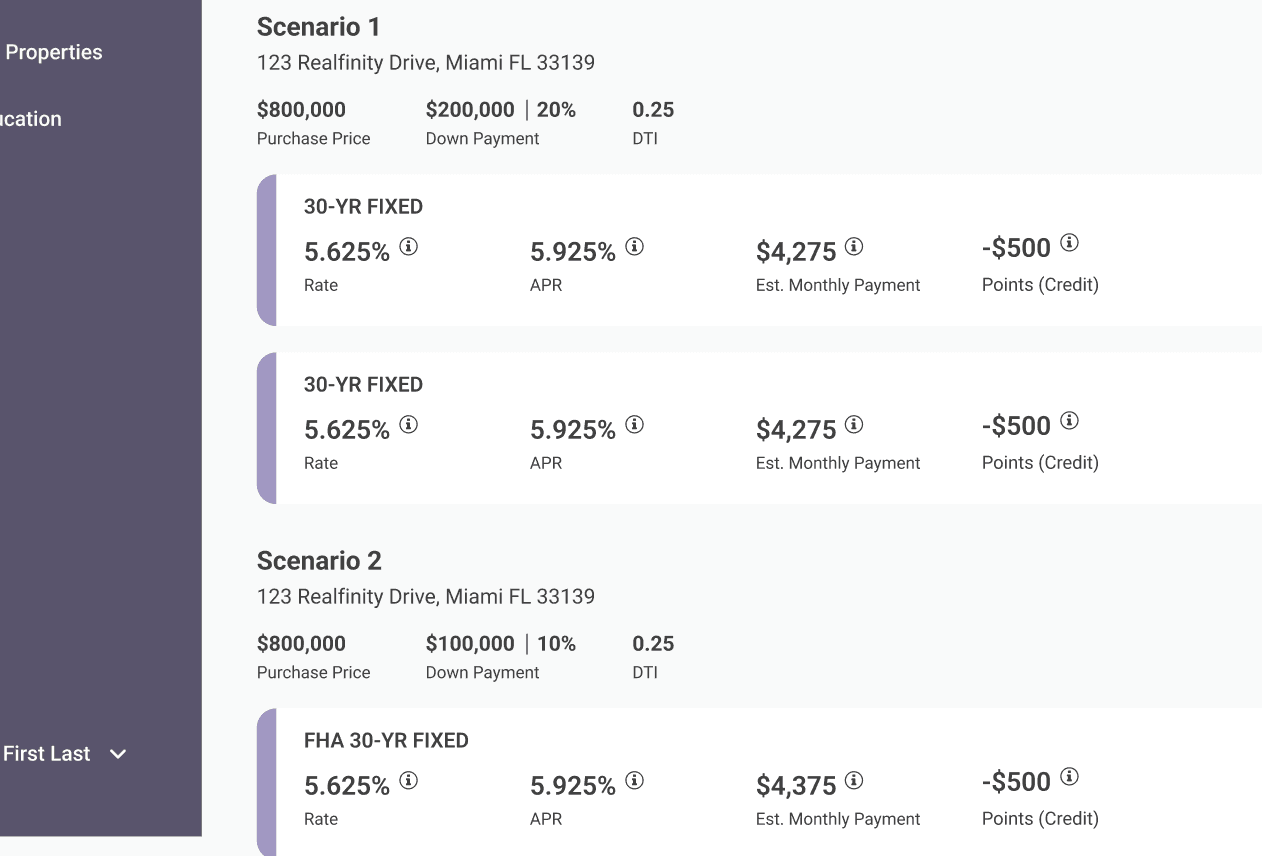
Task: Open the First Last account menu
Action: coord(65,754)
